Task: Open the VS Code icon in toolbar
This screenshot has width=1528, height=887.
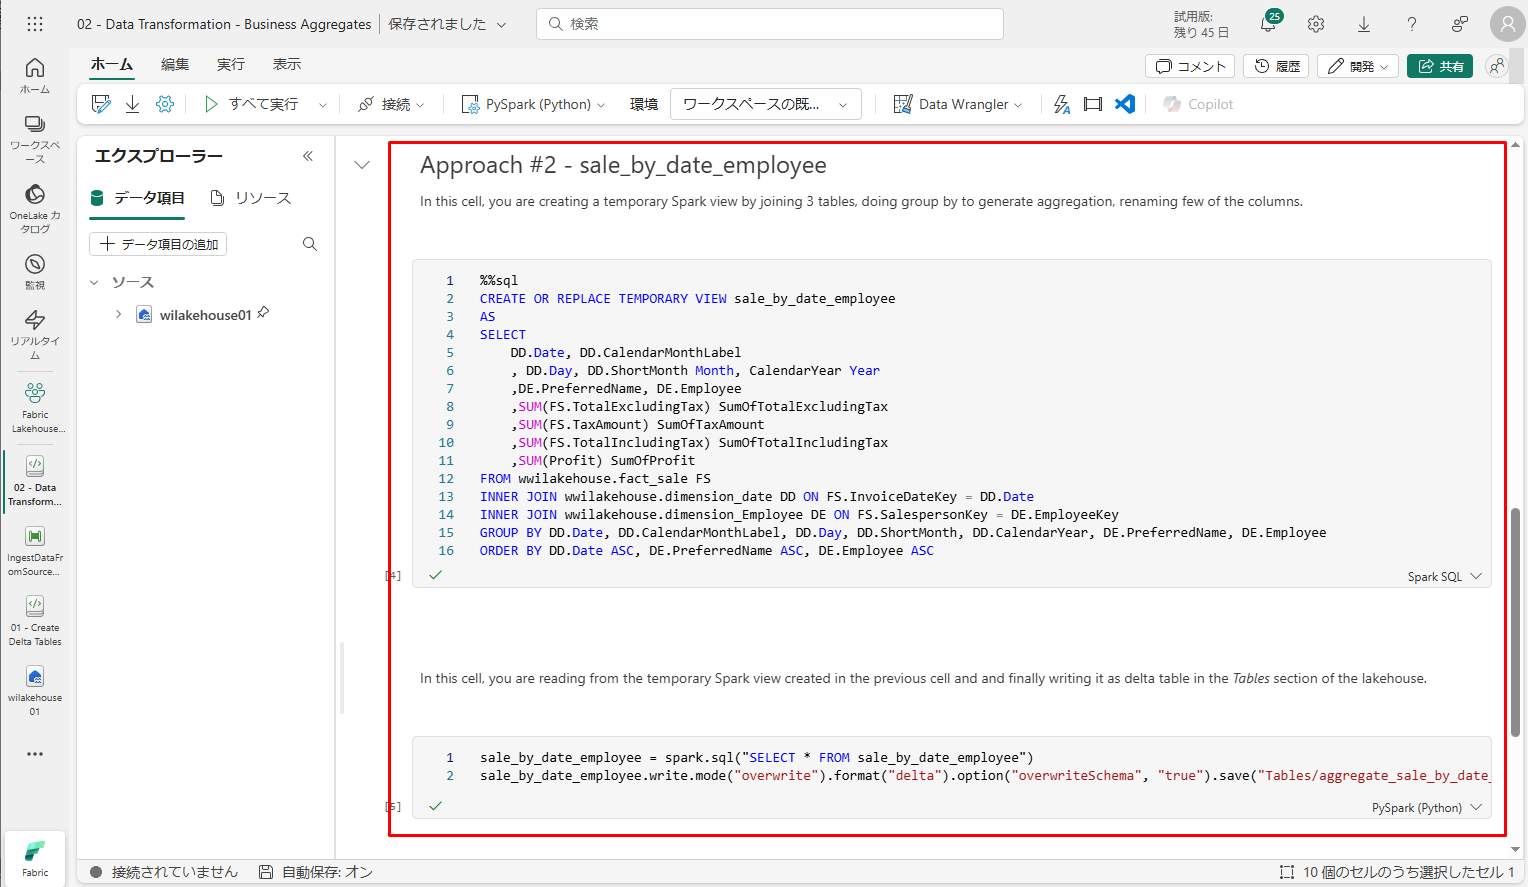Action: tap(1125, 104)
